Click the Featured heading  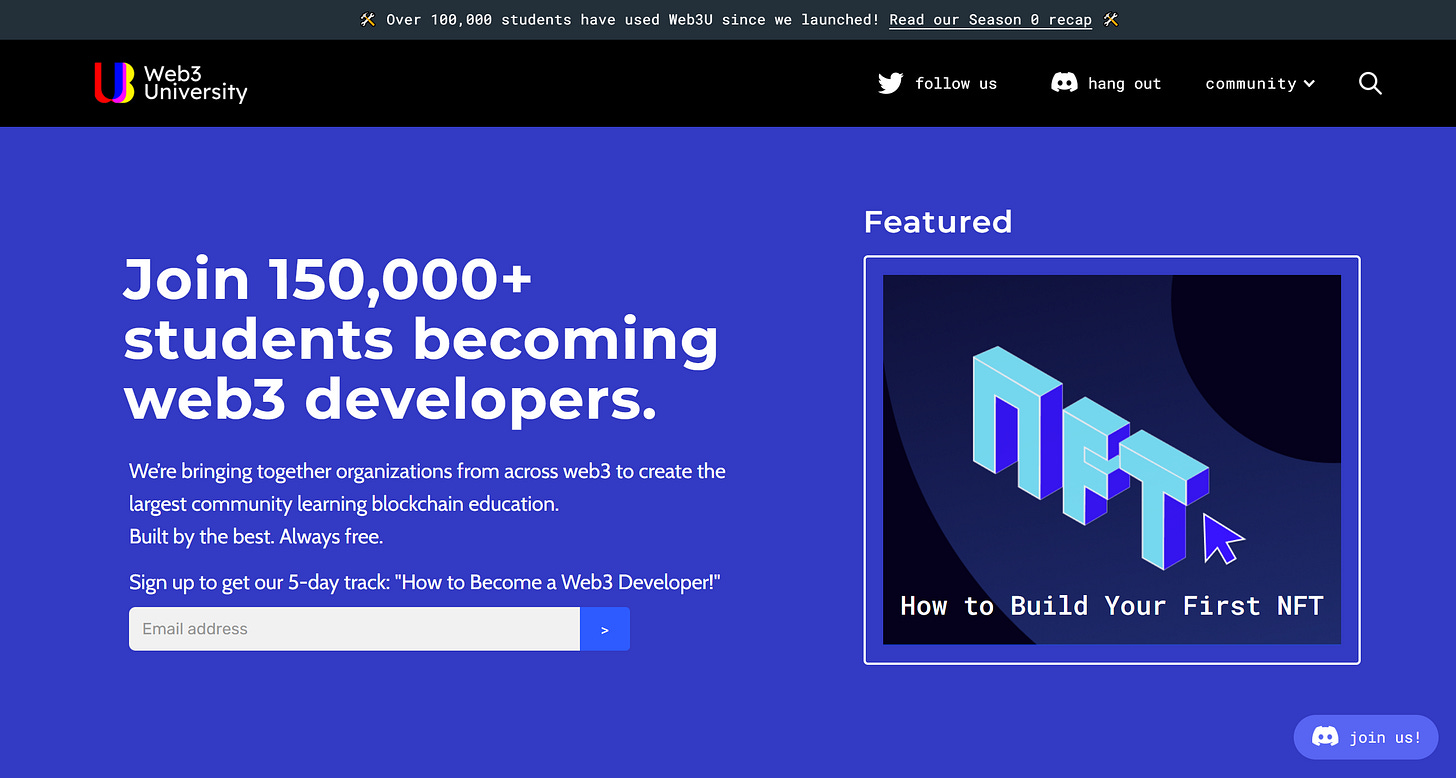(x=938, y=221)
